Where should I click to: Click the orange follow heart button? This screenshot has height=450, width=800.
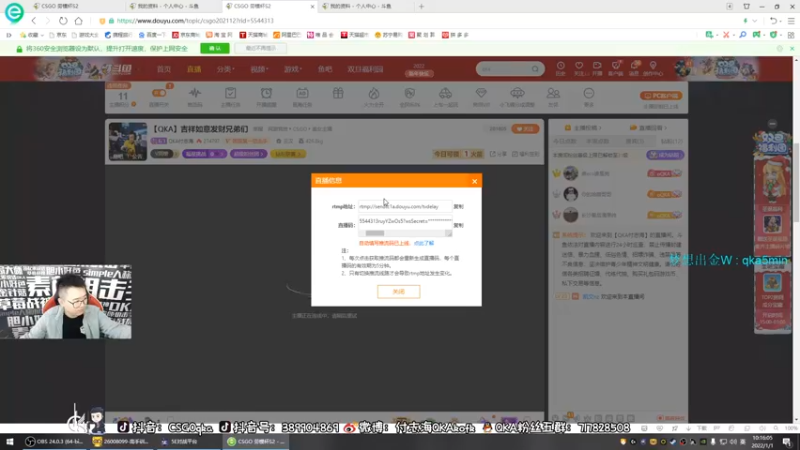[525, 129]
